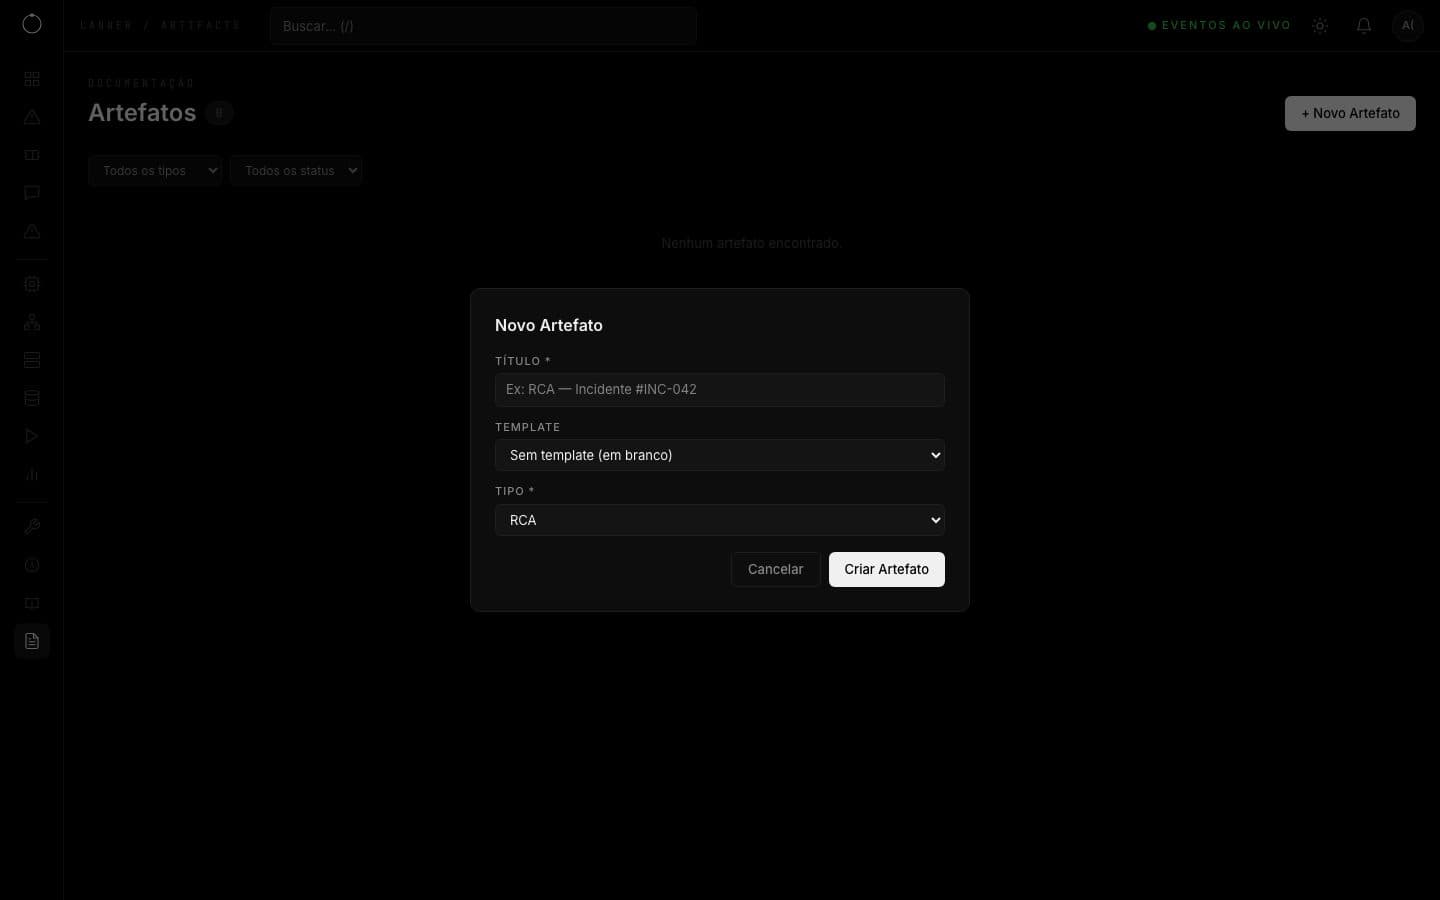Click the Artifacts breadcrumb text

point(201,25)
